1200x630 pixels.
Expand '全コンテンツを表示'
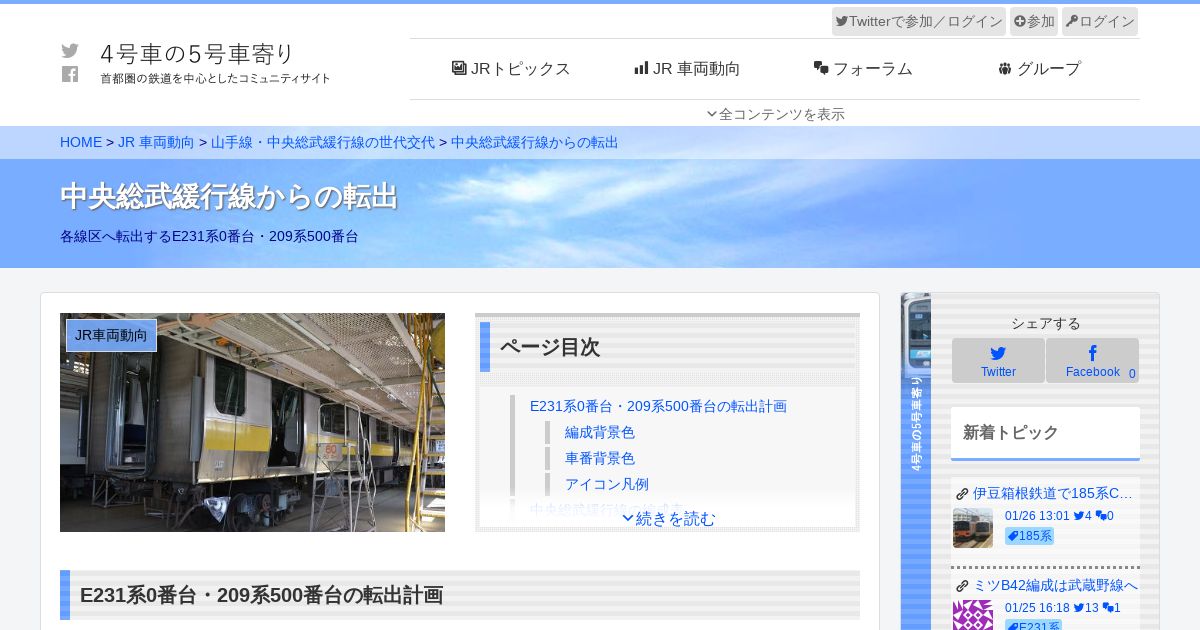tap(775, 114)
